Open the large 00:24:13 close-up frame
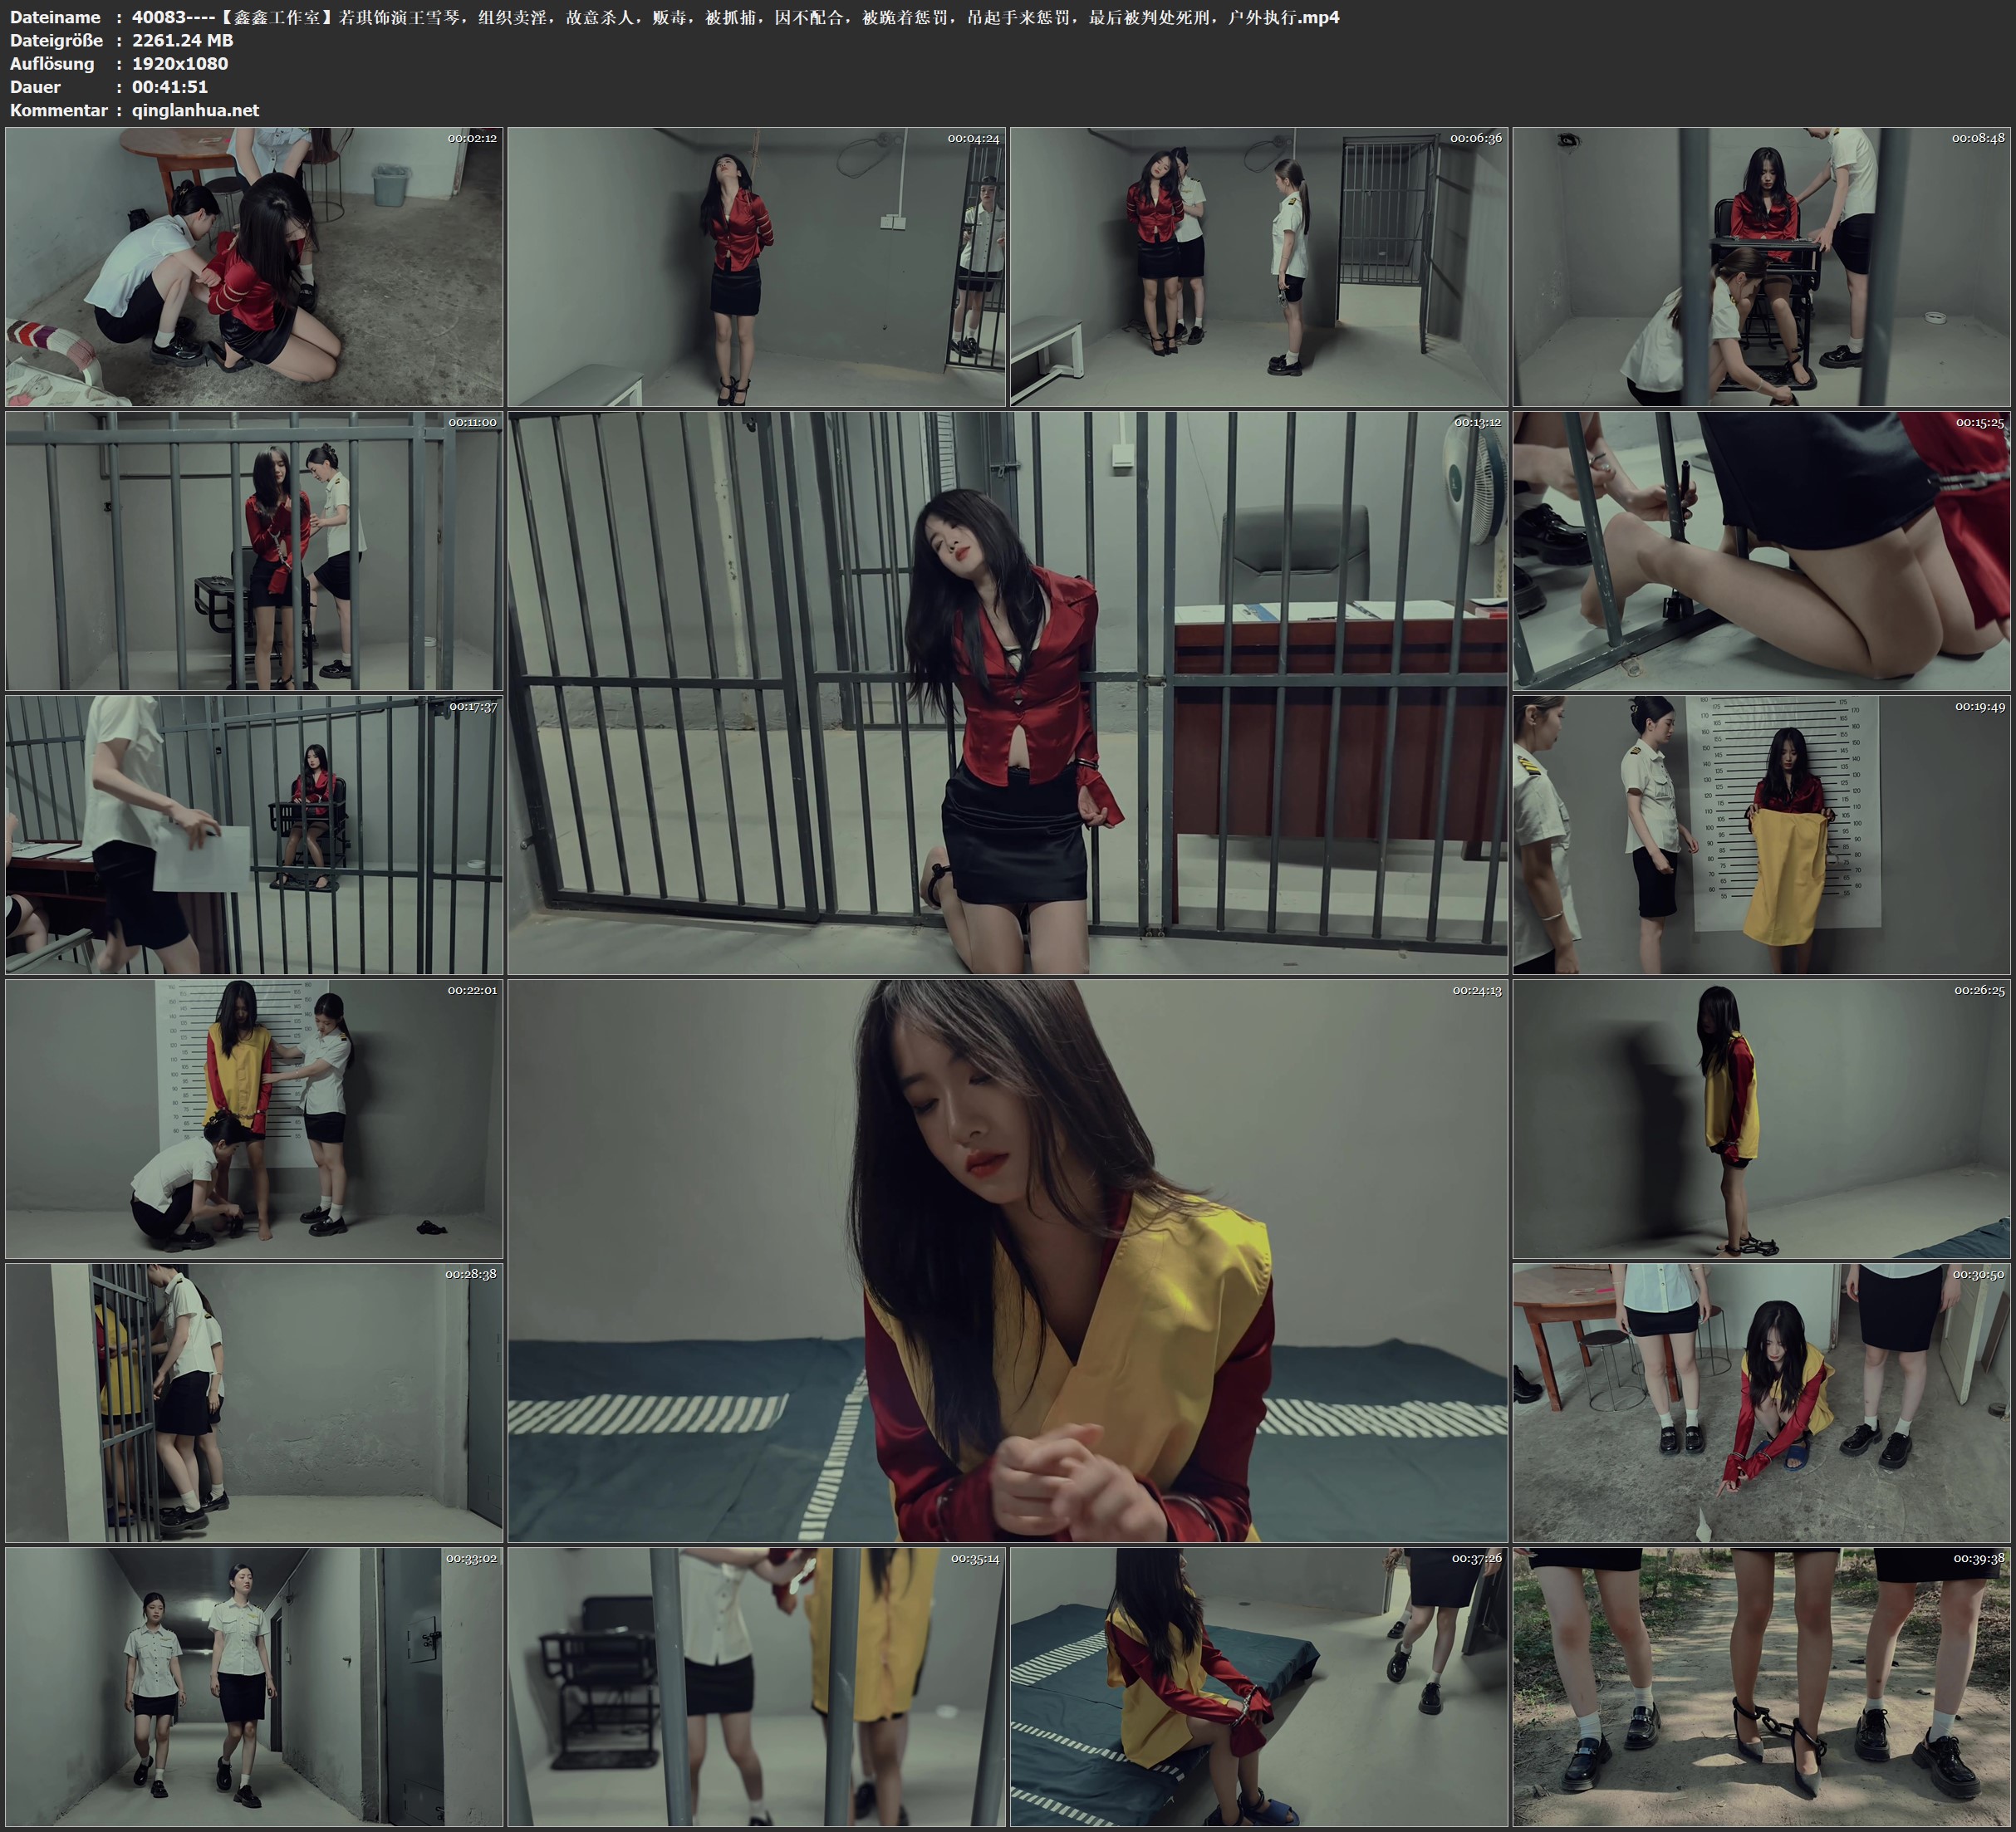The width and height of the screenshot is (2016, 1832). pos(1007,1260)
